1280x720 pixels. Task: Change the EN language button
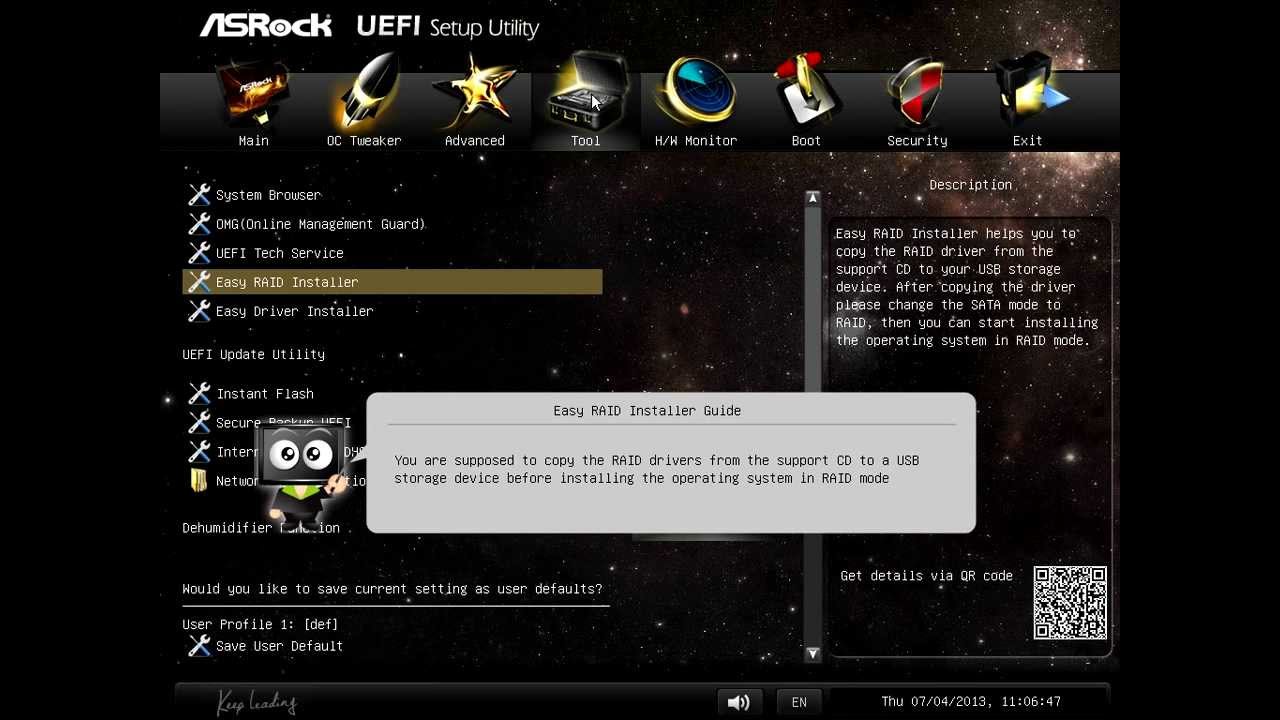(799, 702)
